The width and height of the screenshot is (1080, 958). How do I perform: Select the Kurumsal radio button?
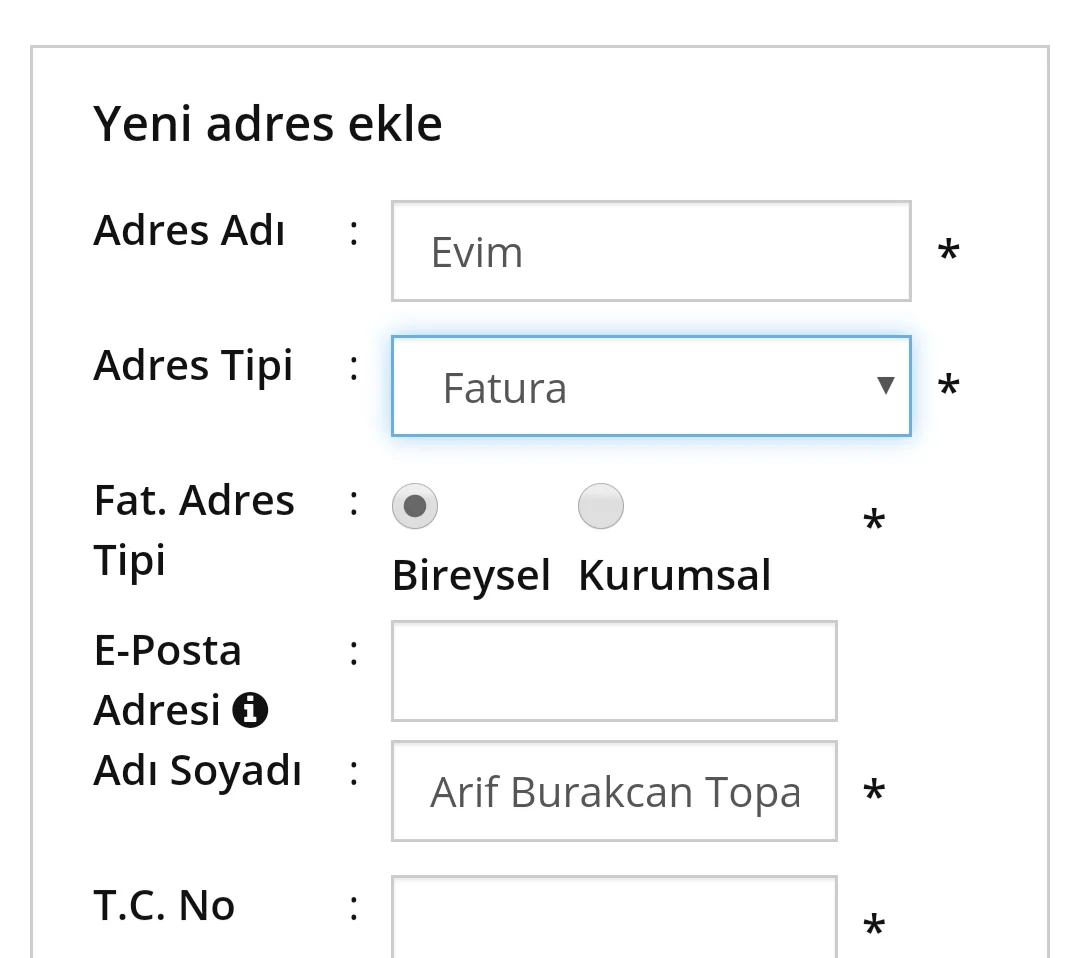(600, 506)
